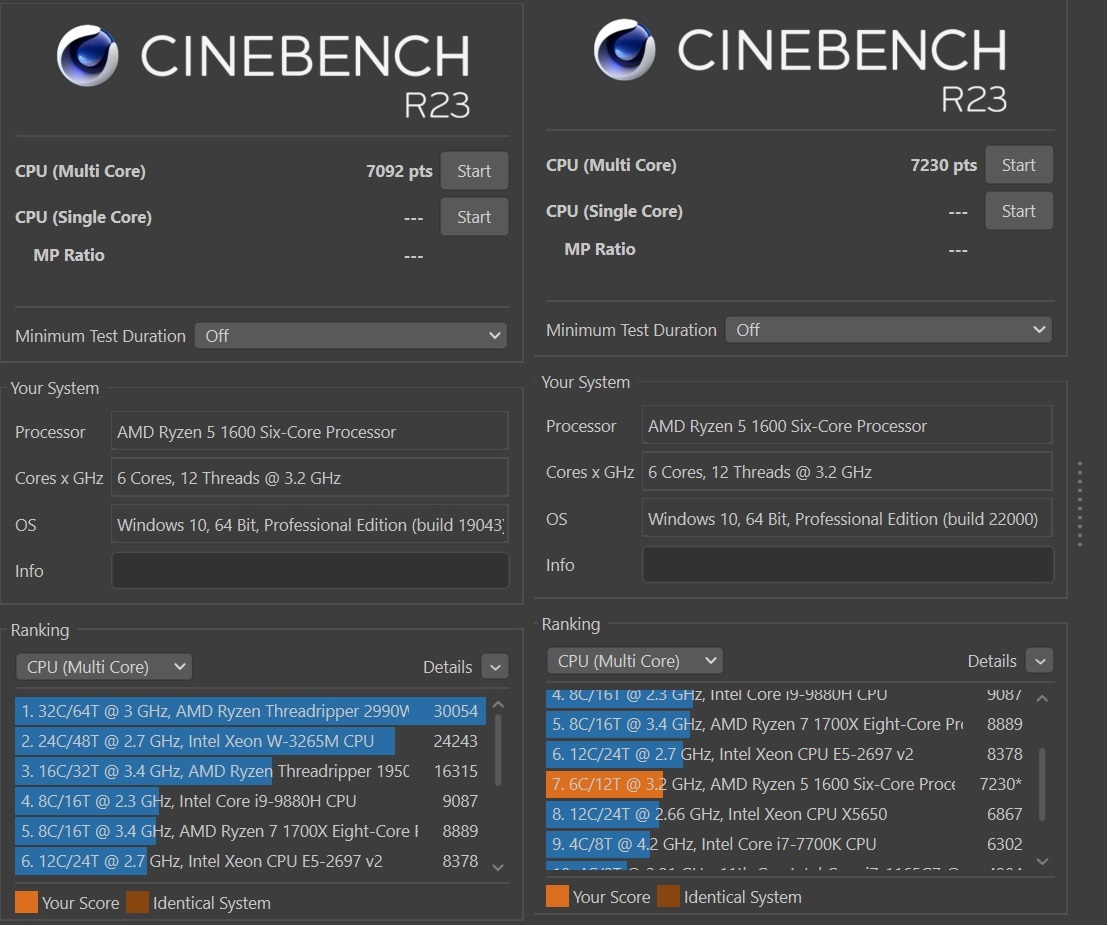The height and width of the screenshot is (926, 1108).
Task: Expand the Details arrow in the left Ranking panel
Action: [x=495, y=667]
